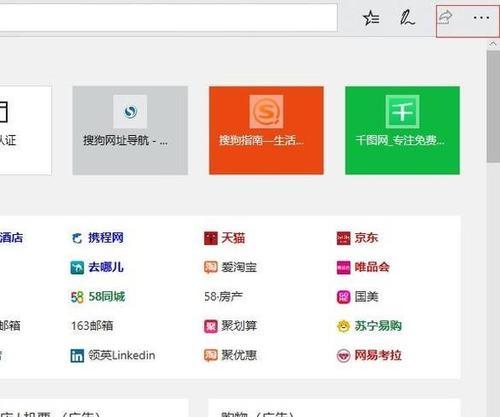
Task: Open the 千图网 green tile
Action: point(402,130)
